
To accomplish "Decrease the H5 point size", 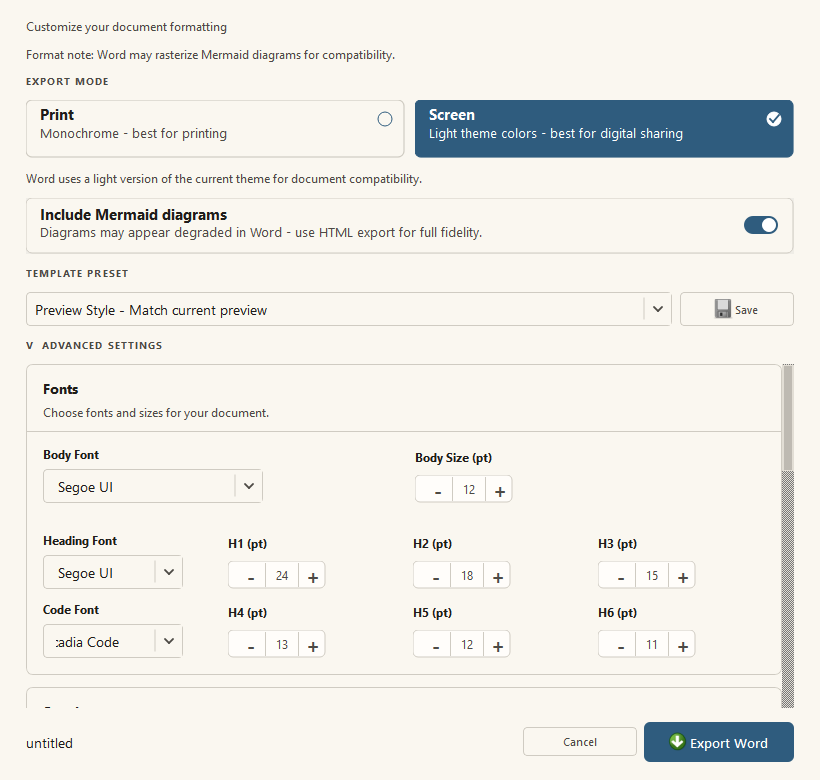I will [x=433, y=644].
